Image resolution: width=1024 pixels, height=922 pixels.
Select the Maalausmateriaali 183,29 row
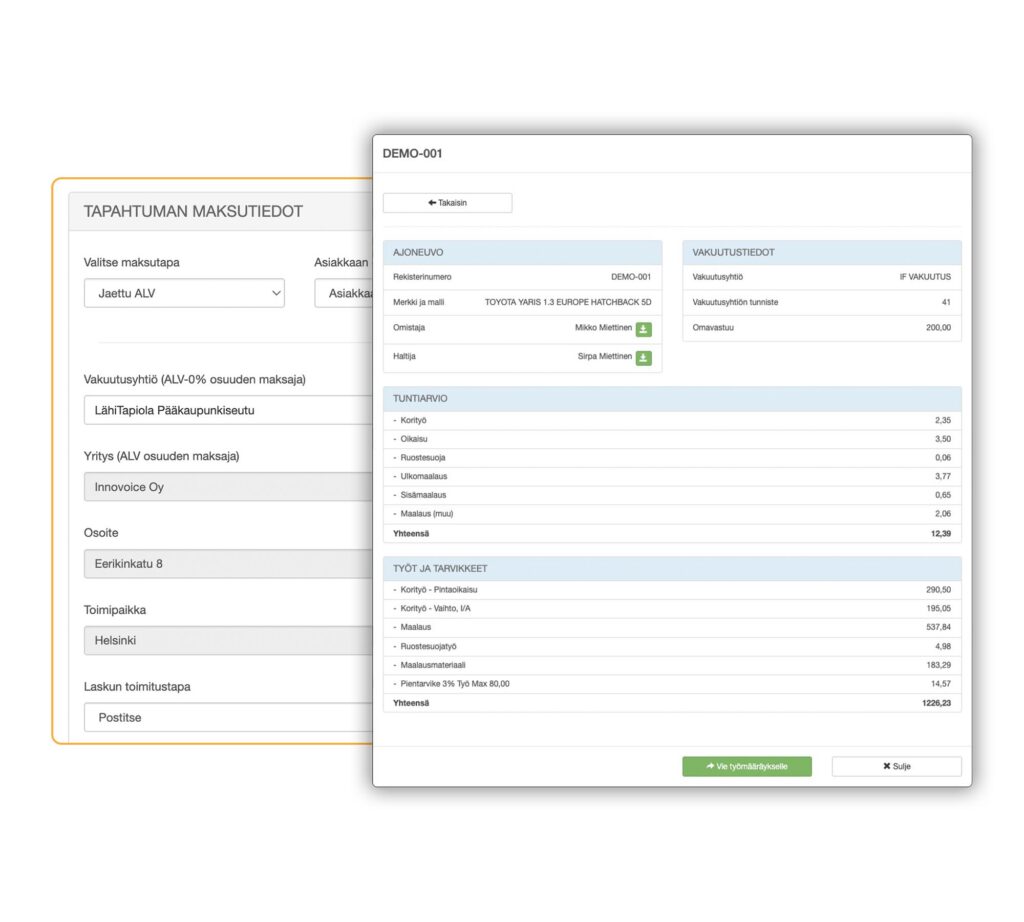(672, 665)
